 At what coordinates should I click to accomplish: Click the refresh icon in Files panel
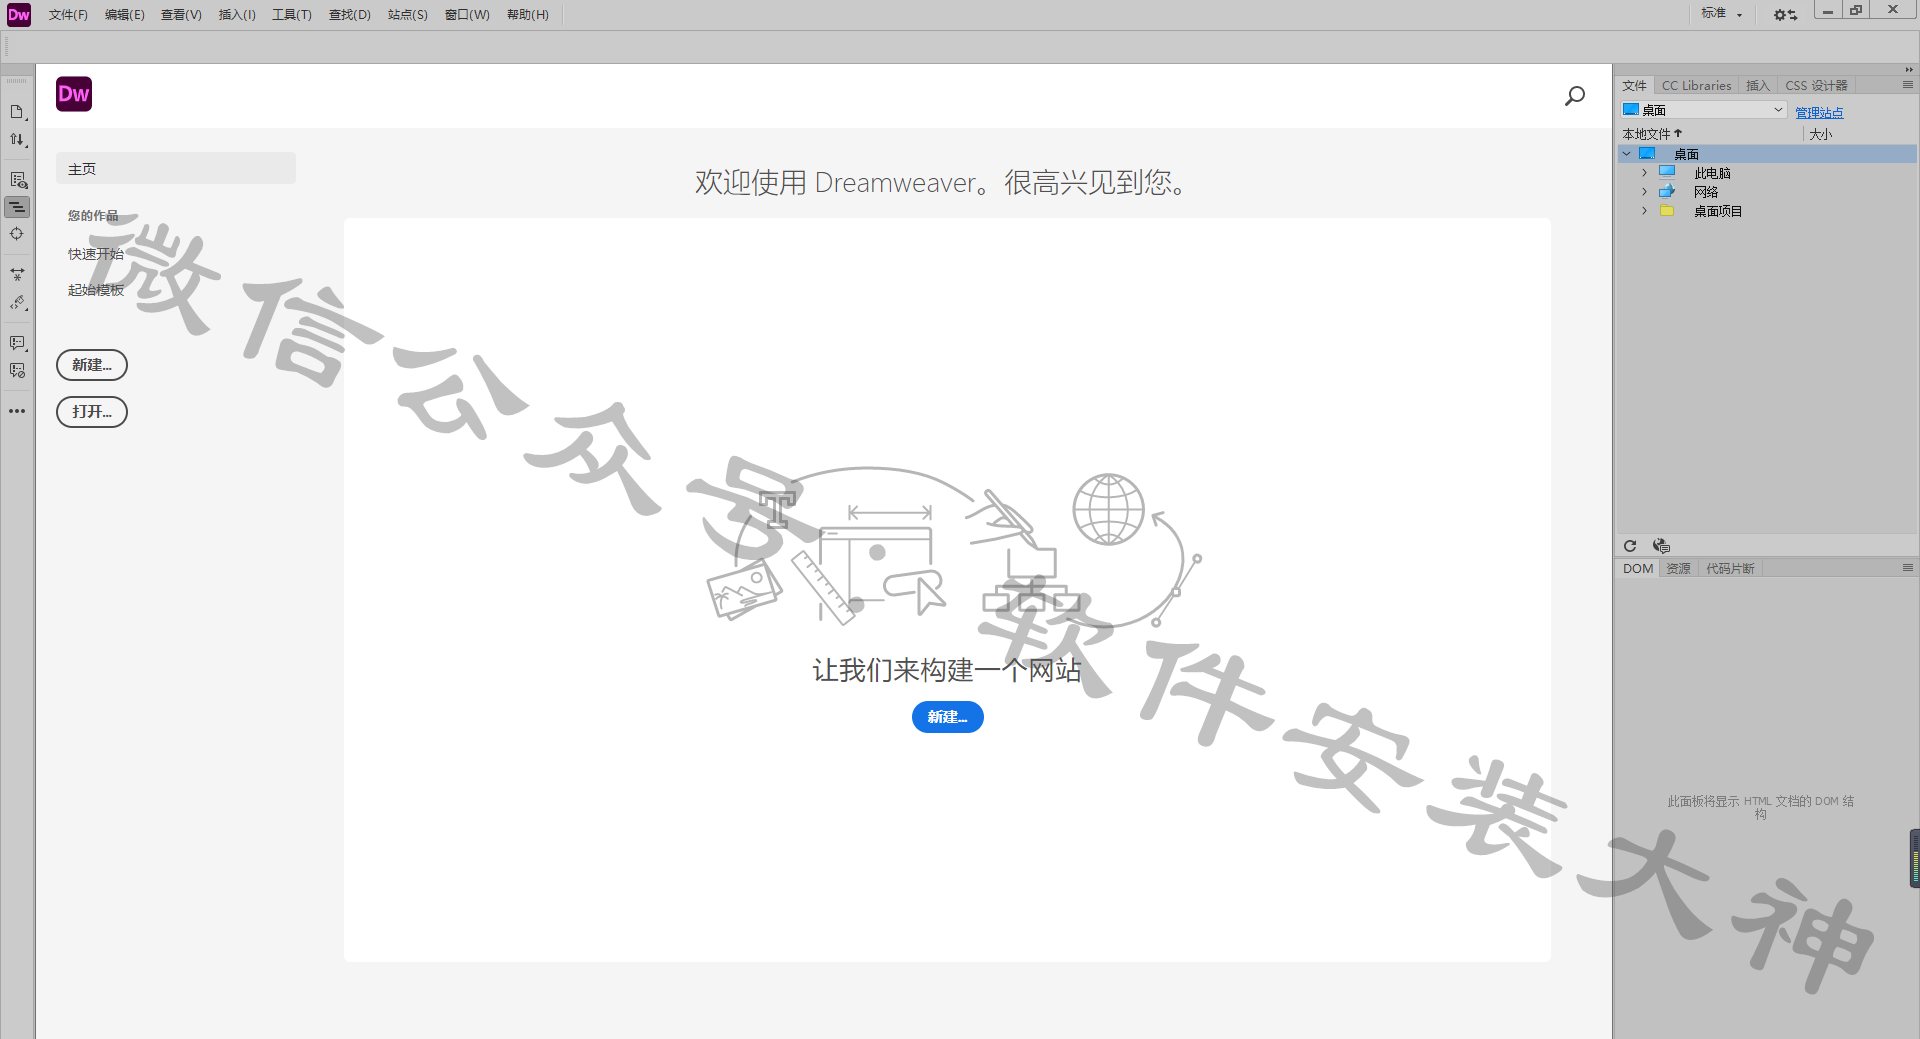tap(1630, 546)
